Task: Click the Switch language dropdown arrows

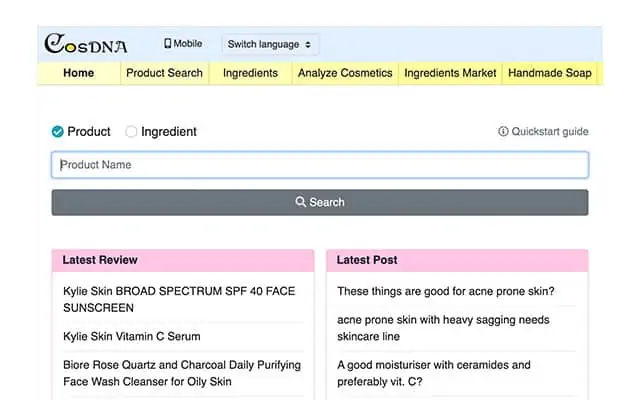Action: point(308,44)
